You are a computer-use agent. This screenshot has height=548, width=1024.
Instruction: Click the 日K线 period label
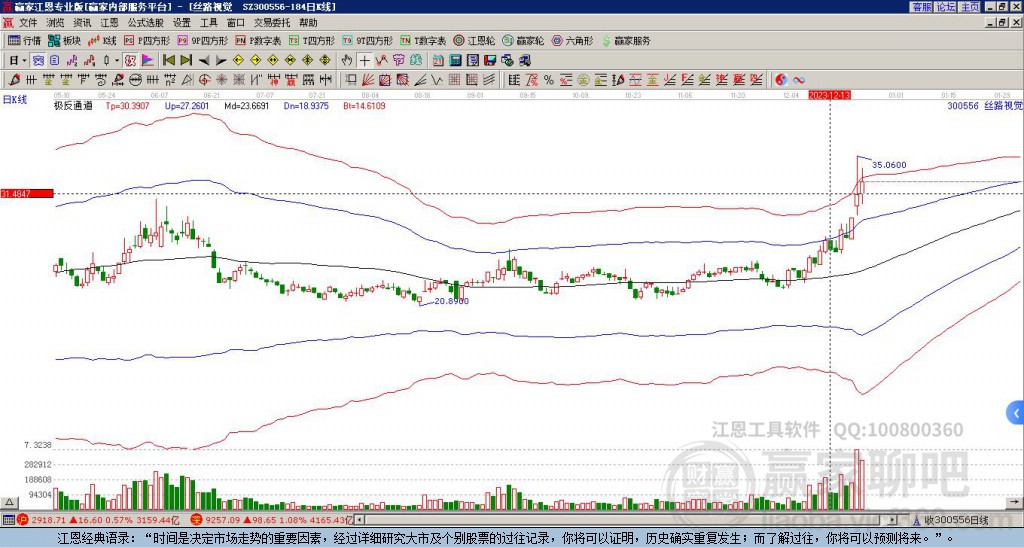(x=14, y=99)
